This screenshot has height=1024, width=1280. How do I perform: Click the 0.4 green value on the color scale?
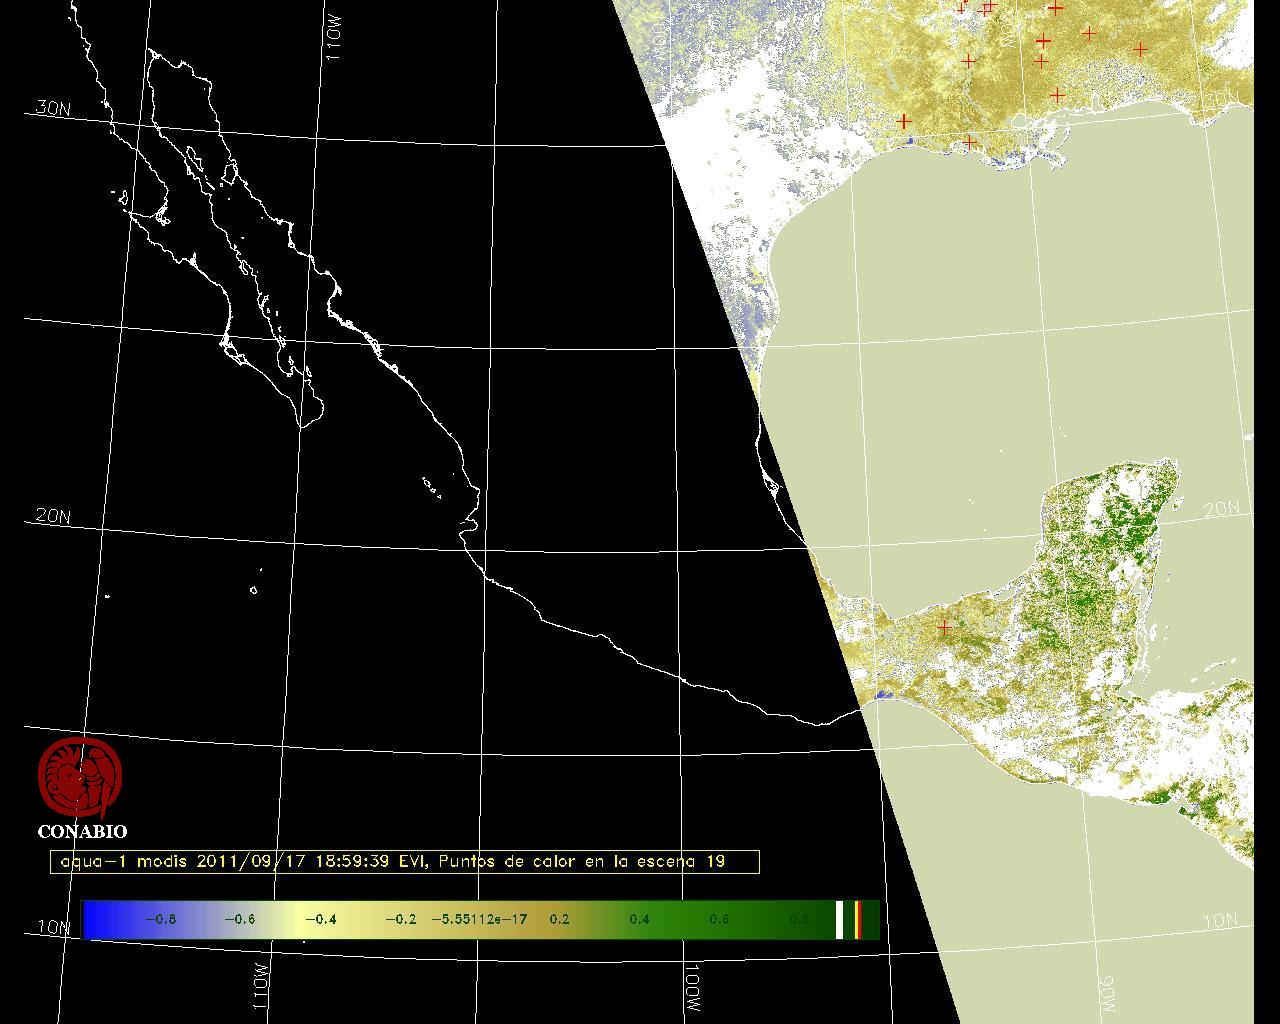point(639,919)
